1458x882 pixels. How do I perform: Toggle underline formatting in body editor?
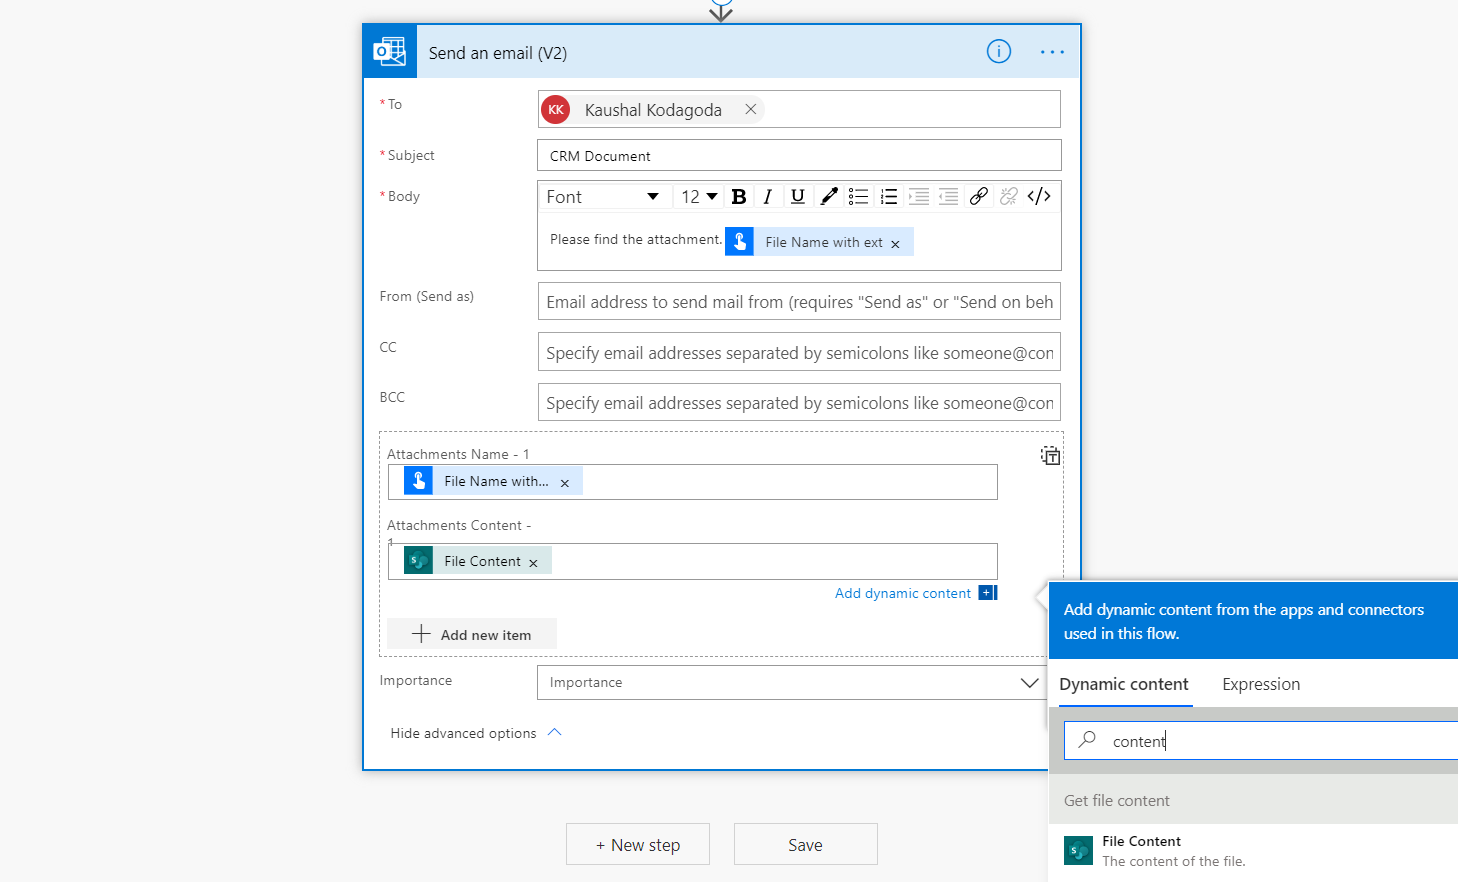pyautogui.click(x=798, y=197)
